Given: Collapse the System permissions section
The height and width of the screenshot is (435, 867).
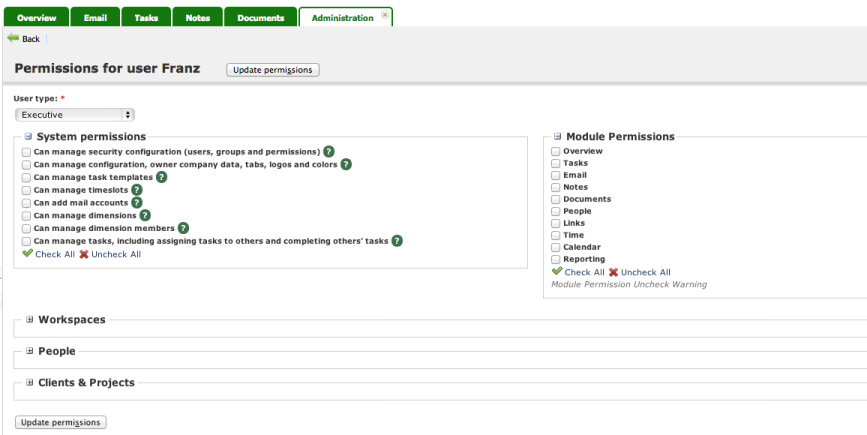Looking at the screenshot, I should (x=28, y=137).
